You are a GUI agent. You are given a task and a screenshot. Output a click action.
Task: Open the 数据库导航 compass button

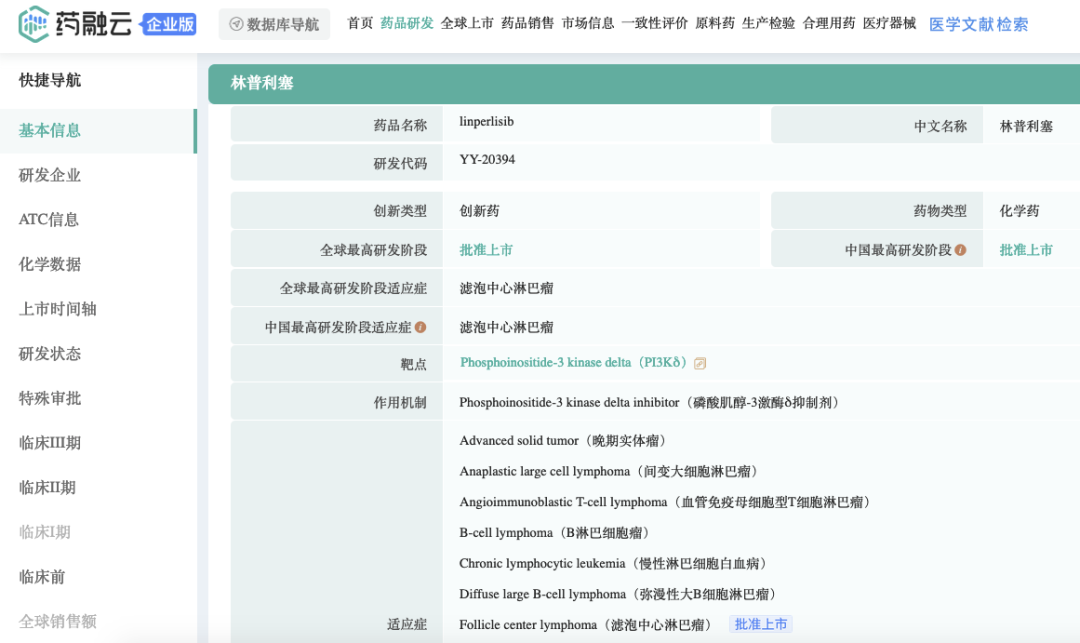click(x=274, y=24)
